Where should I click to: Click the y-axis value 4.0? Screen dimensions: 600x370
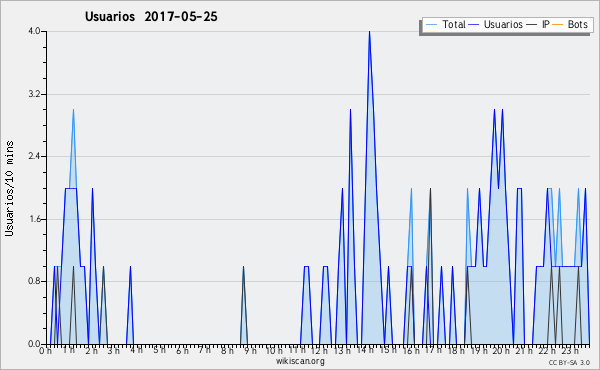click(34, 31)
